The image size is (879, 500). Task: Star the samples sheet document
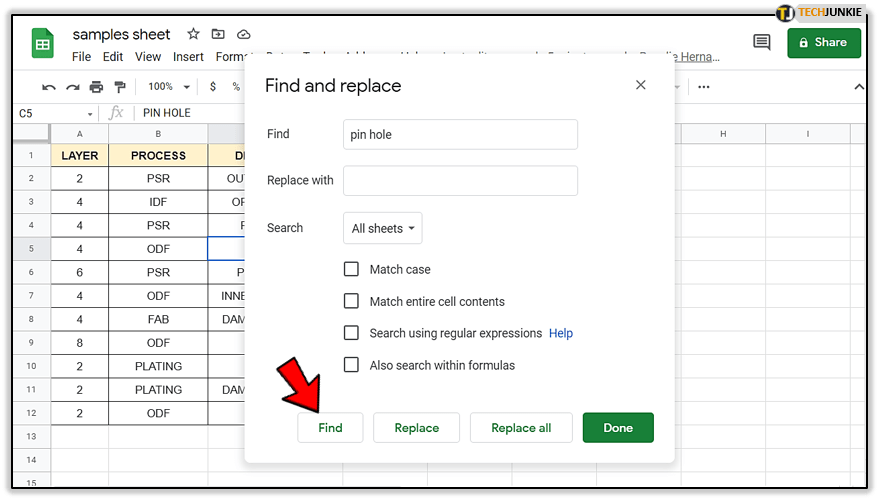(194, 34)
